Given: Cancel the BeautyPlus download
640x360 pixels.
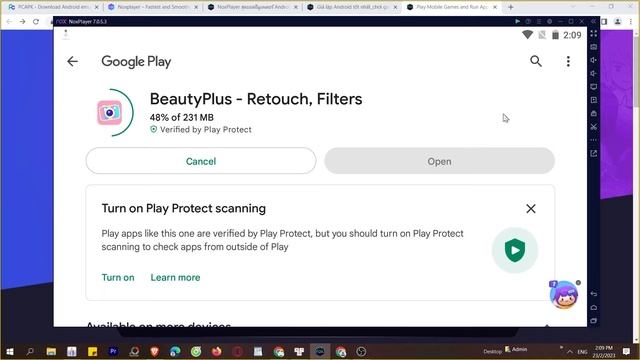Looking at the screenshot, I should pyautogui.click(x=201, y=161).
